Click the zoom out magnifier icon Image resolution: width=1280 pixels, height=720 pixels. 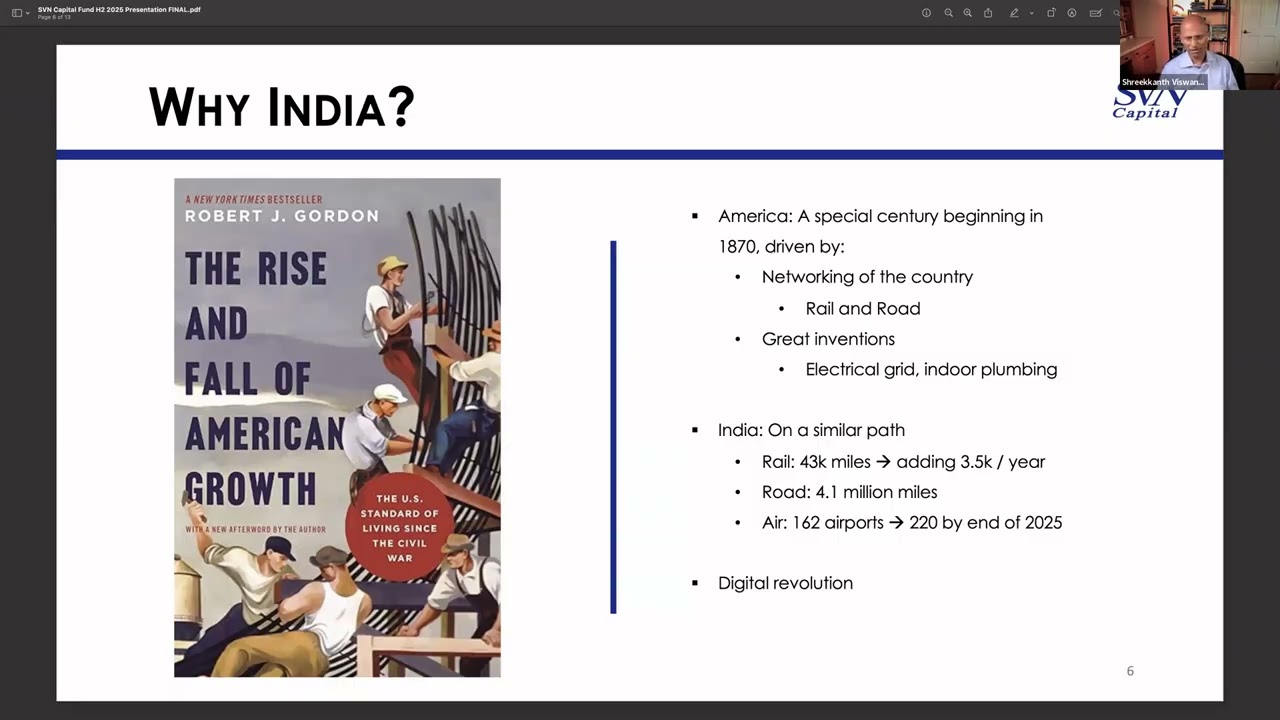(948, 13)
